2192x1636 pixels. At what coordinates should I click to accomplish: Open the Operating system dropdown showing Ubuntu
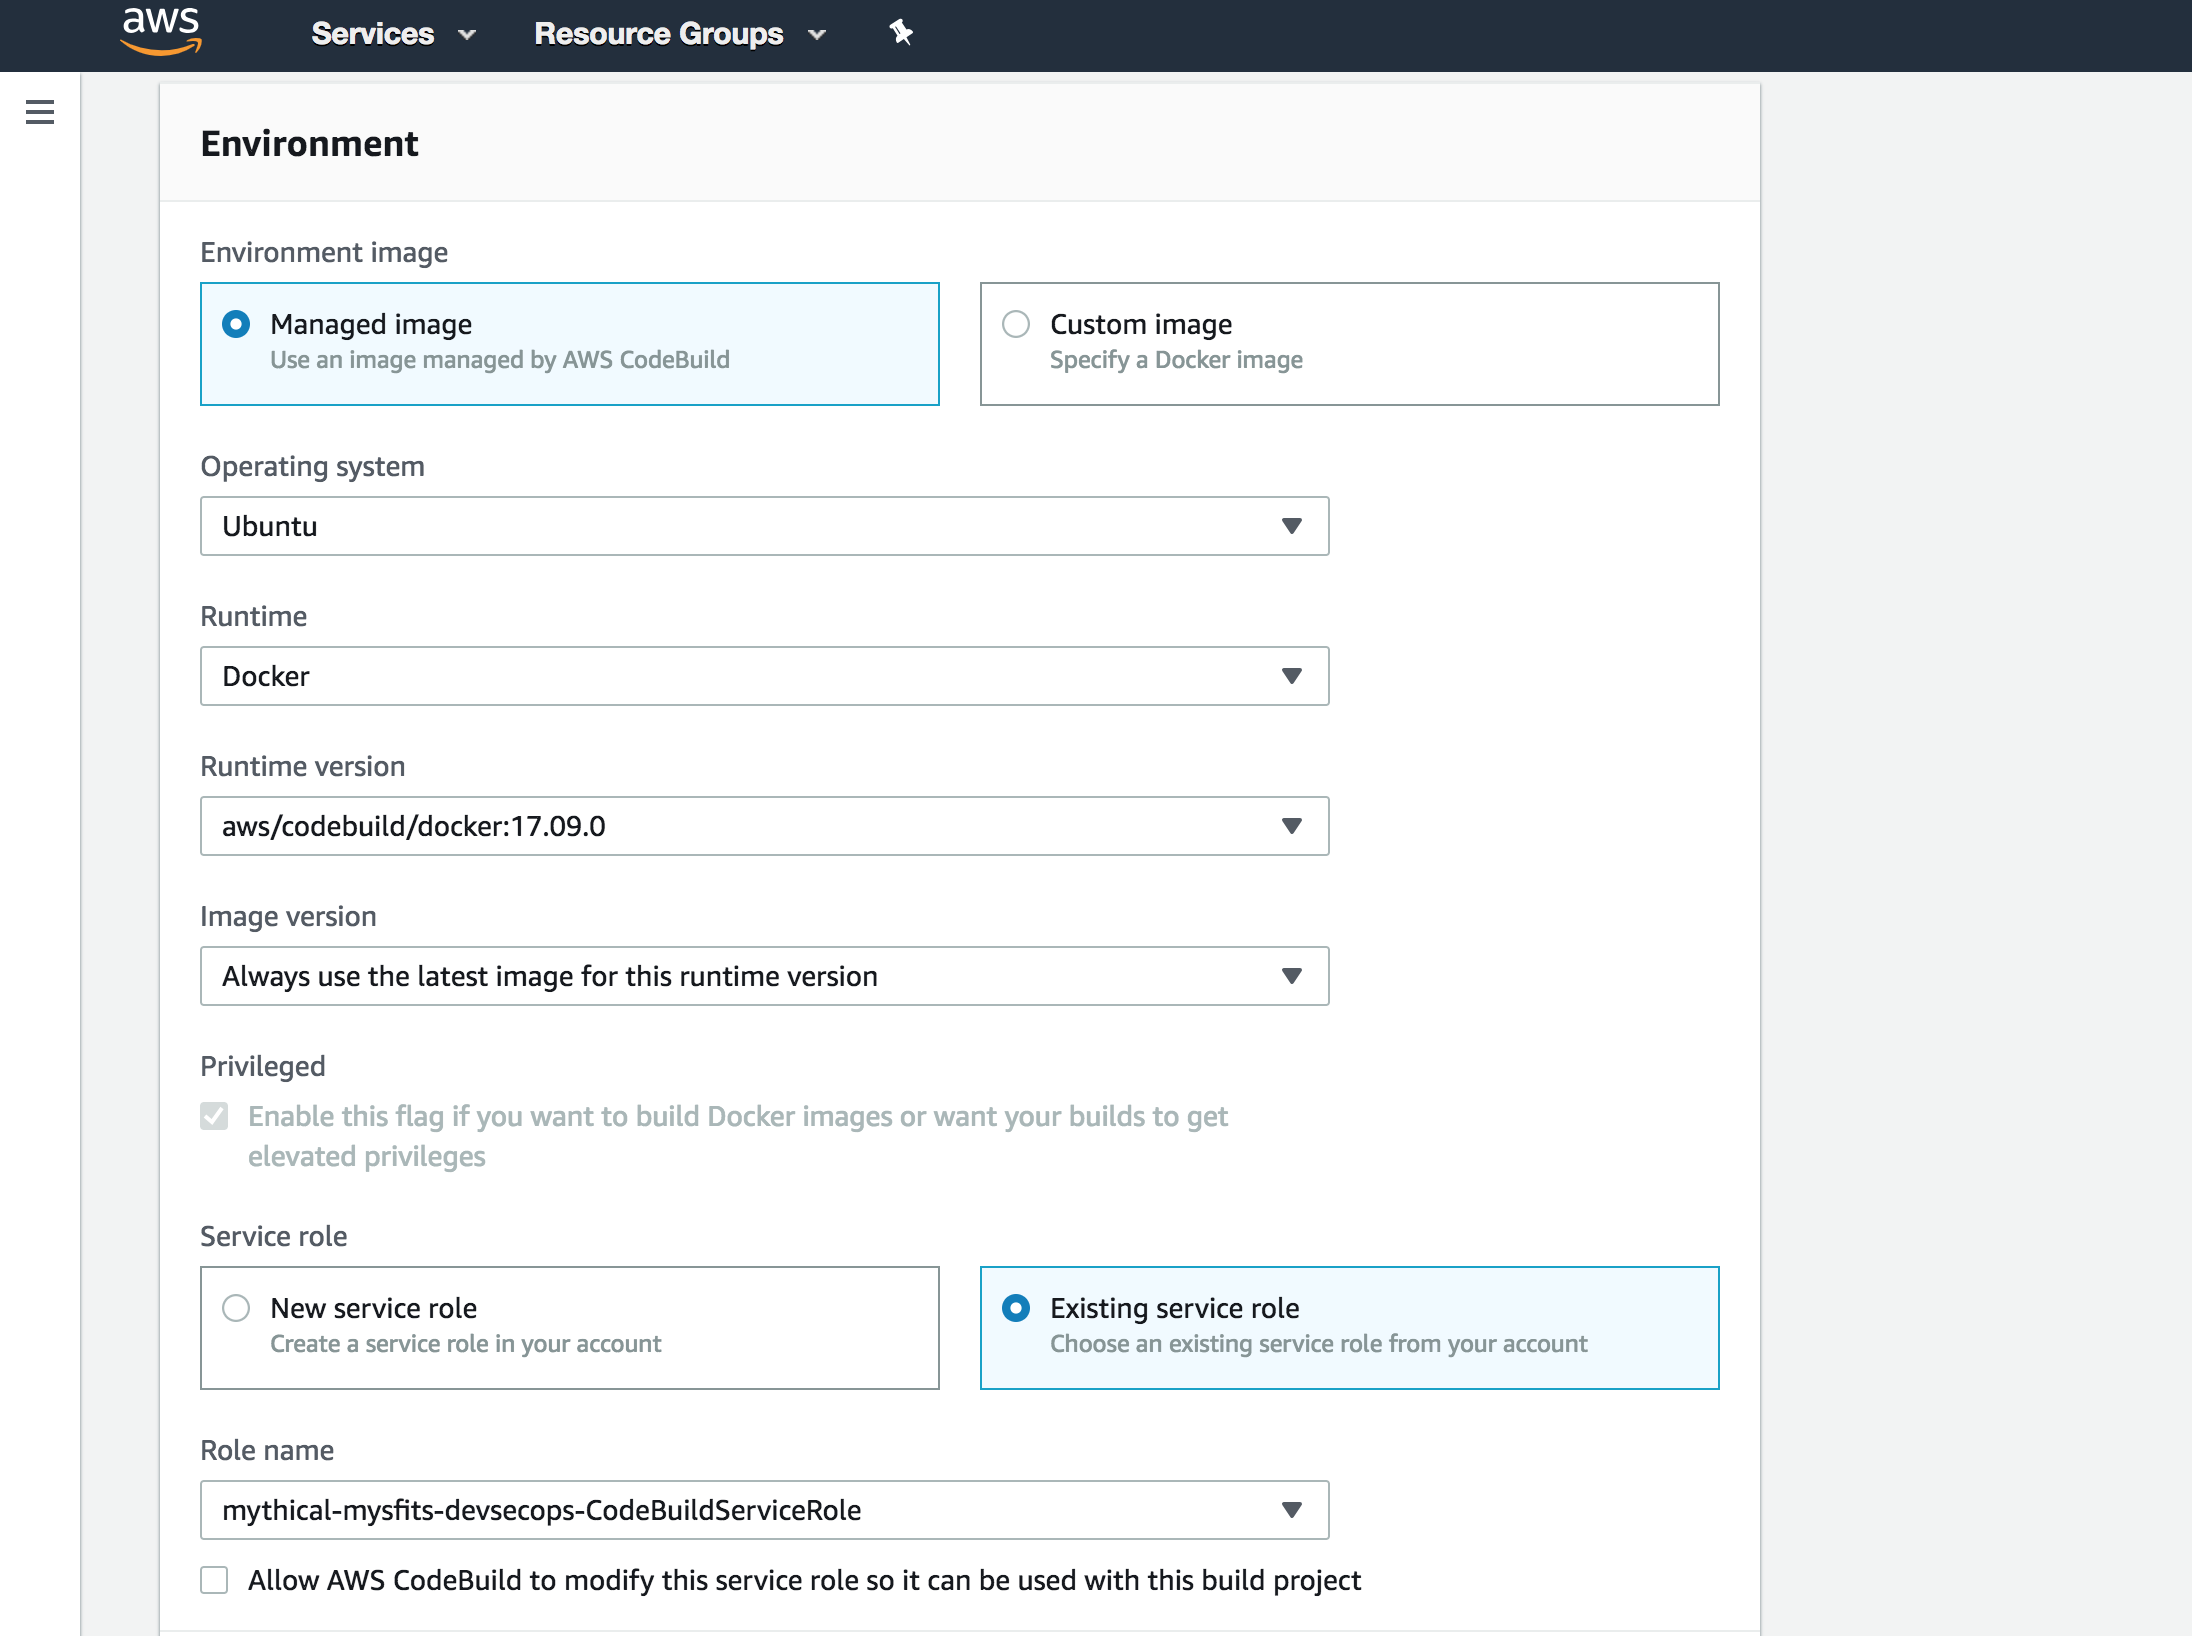[765, 526]
